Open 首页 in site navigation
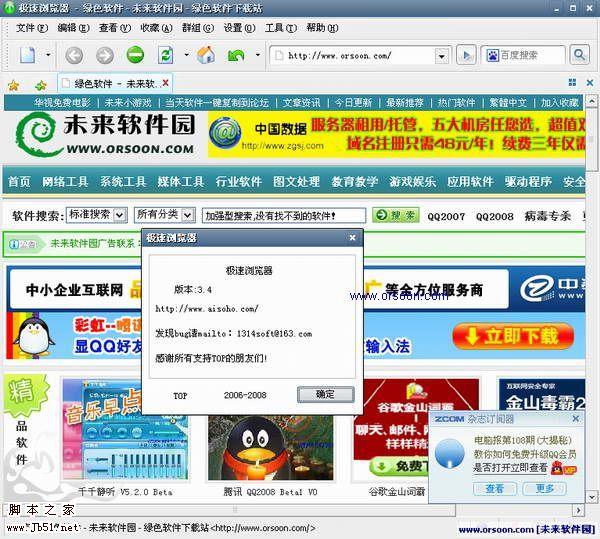Viewport: 600px width, 539px height. [19, 182]
